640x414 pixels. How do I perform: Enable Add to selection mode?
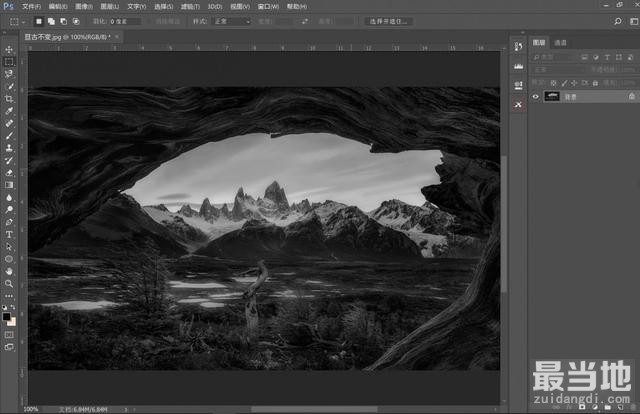click(x=52, y=20)
